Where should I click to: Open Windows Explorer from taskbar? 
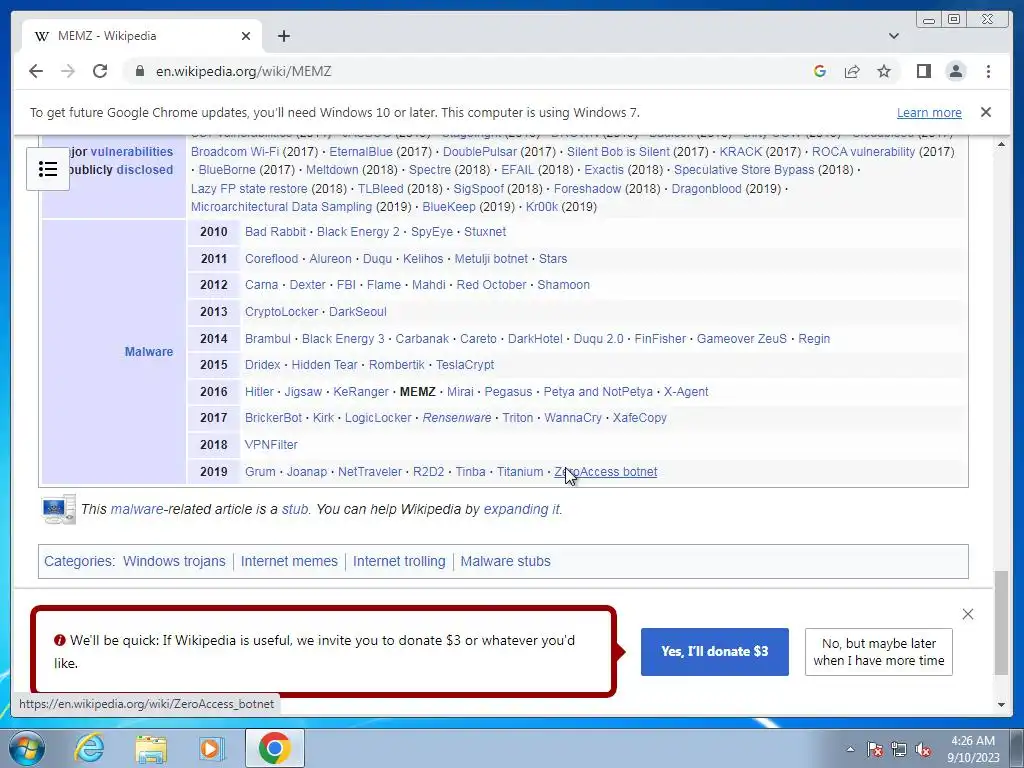151,748
